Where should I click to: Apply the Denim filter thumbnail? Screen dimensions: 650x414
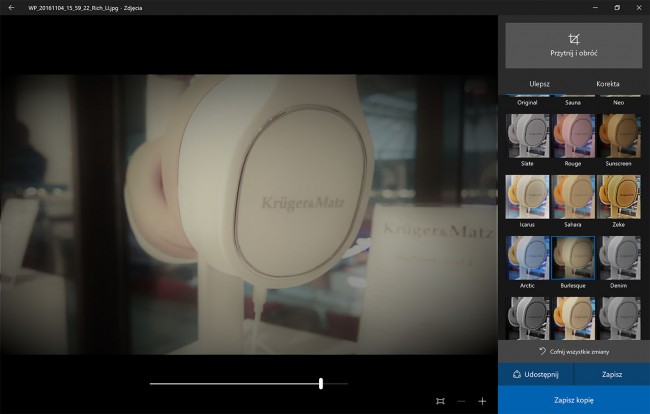pos(619,258)
